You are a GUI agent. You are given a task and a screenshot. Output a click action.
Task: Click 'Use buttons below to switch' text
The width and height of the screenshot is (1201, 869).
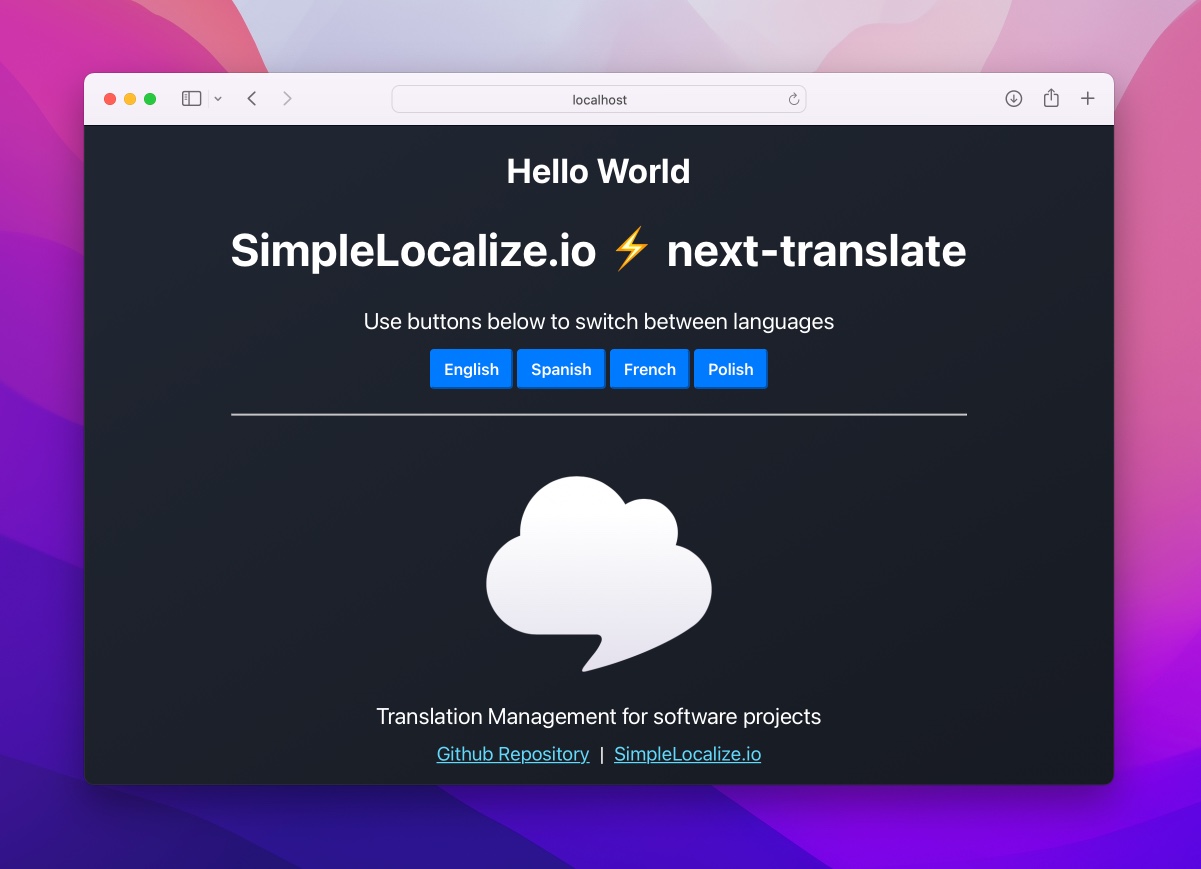(599, 322)
